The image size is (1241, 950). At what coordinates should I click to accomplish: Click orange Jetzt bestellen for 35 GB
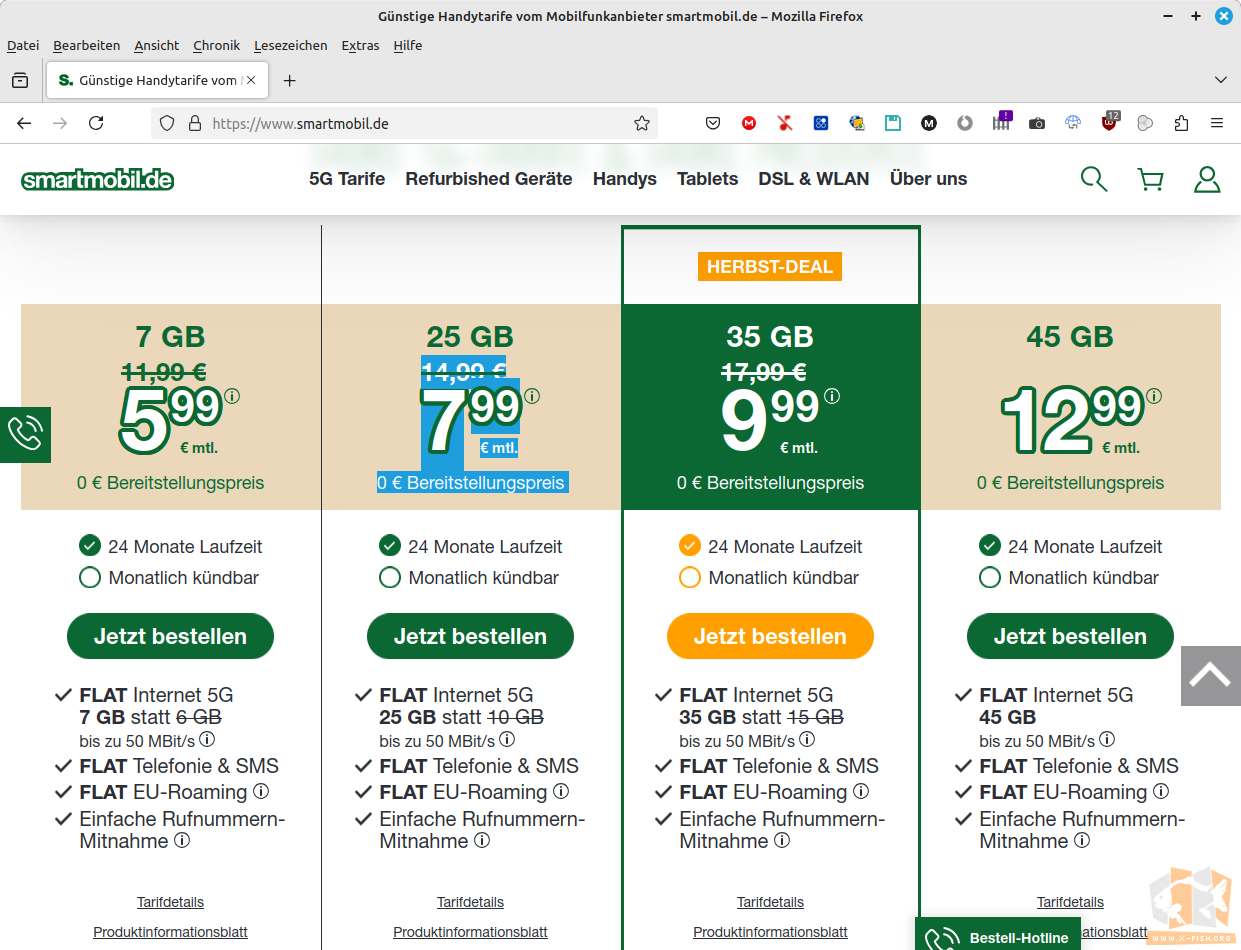click(x=770, y=636)
